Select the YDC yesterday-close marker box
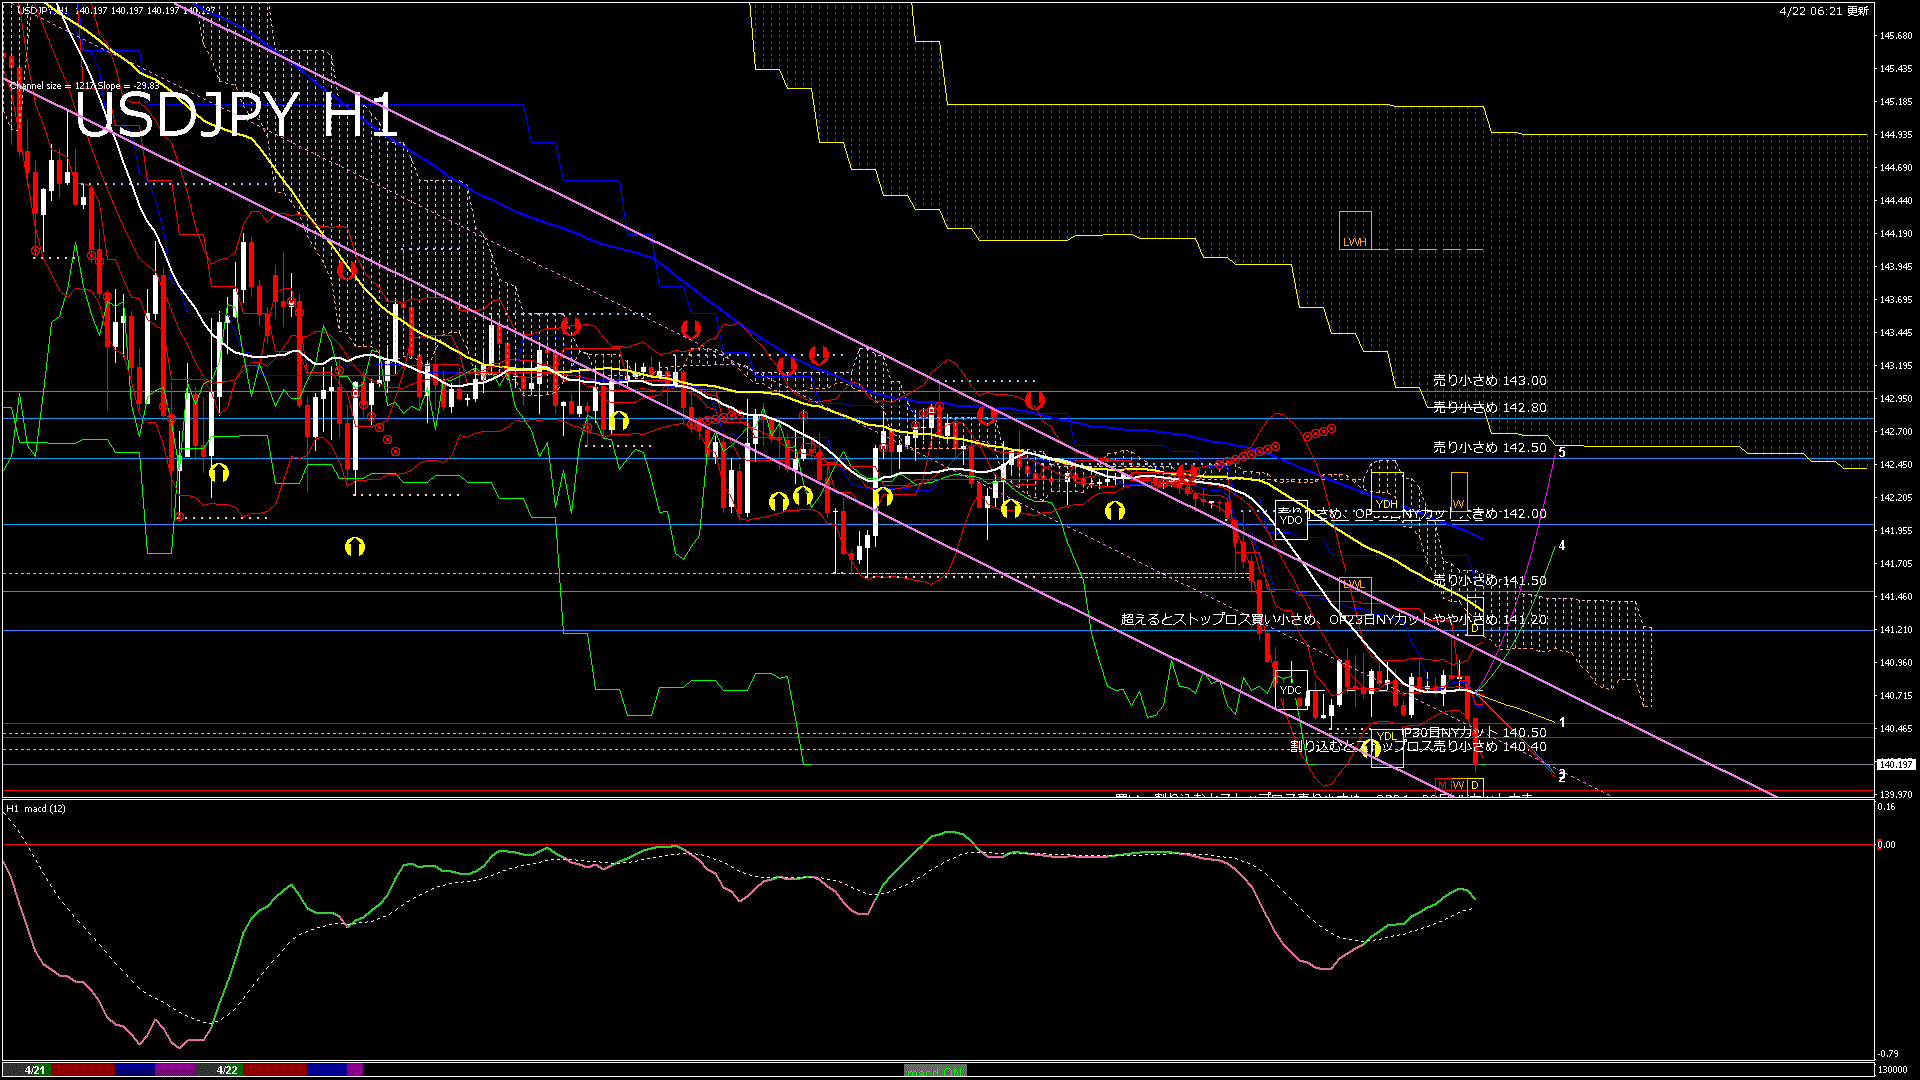The height and width of the screenshot is (1080, 1920). (1291, 689)
